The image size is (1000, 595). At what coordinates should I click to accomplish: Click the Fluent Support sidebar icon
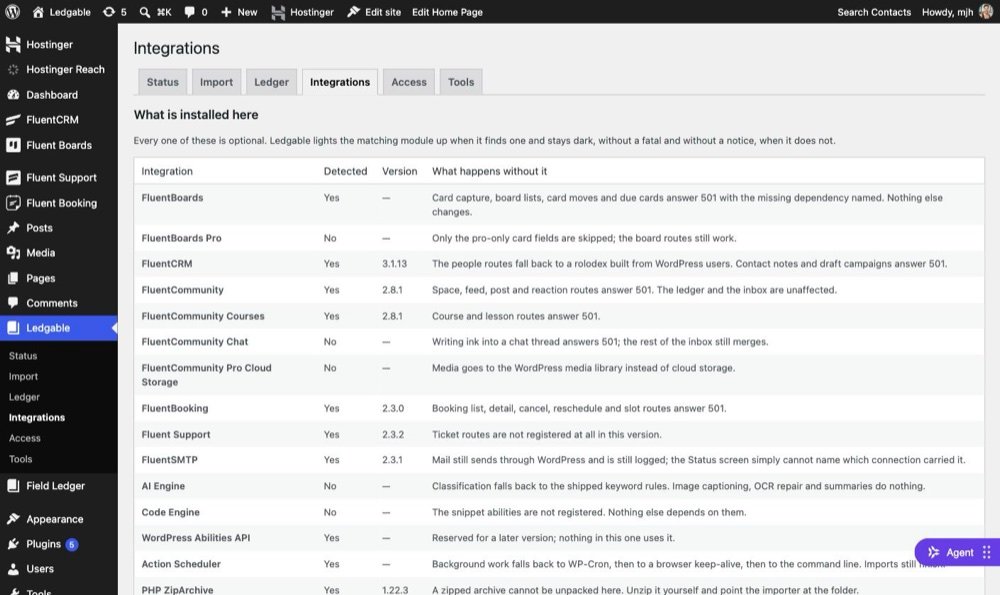click(x=13, y=177)
